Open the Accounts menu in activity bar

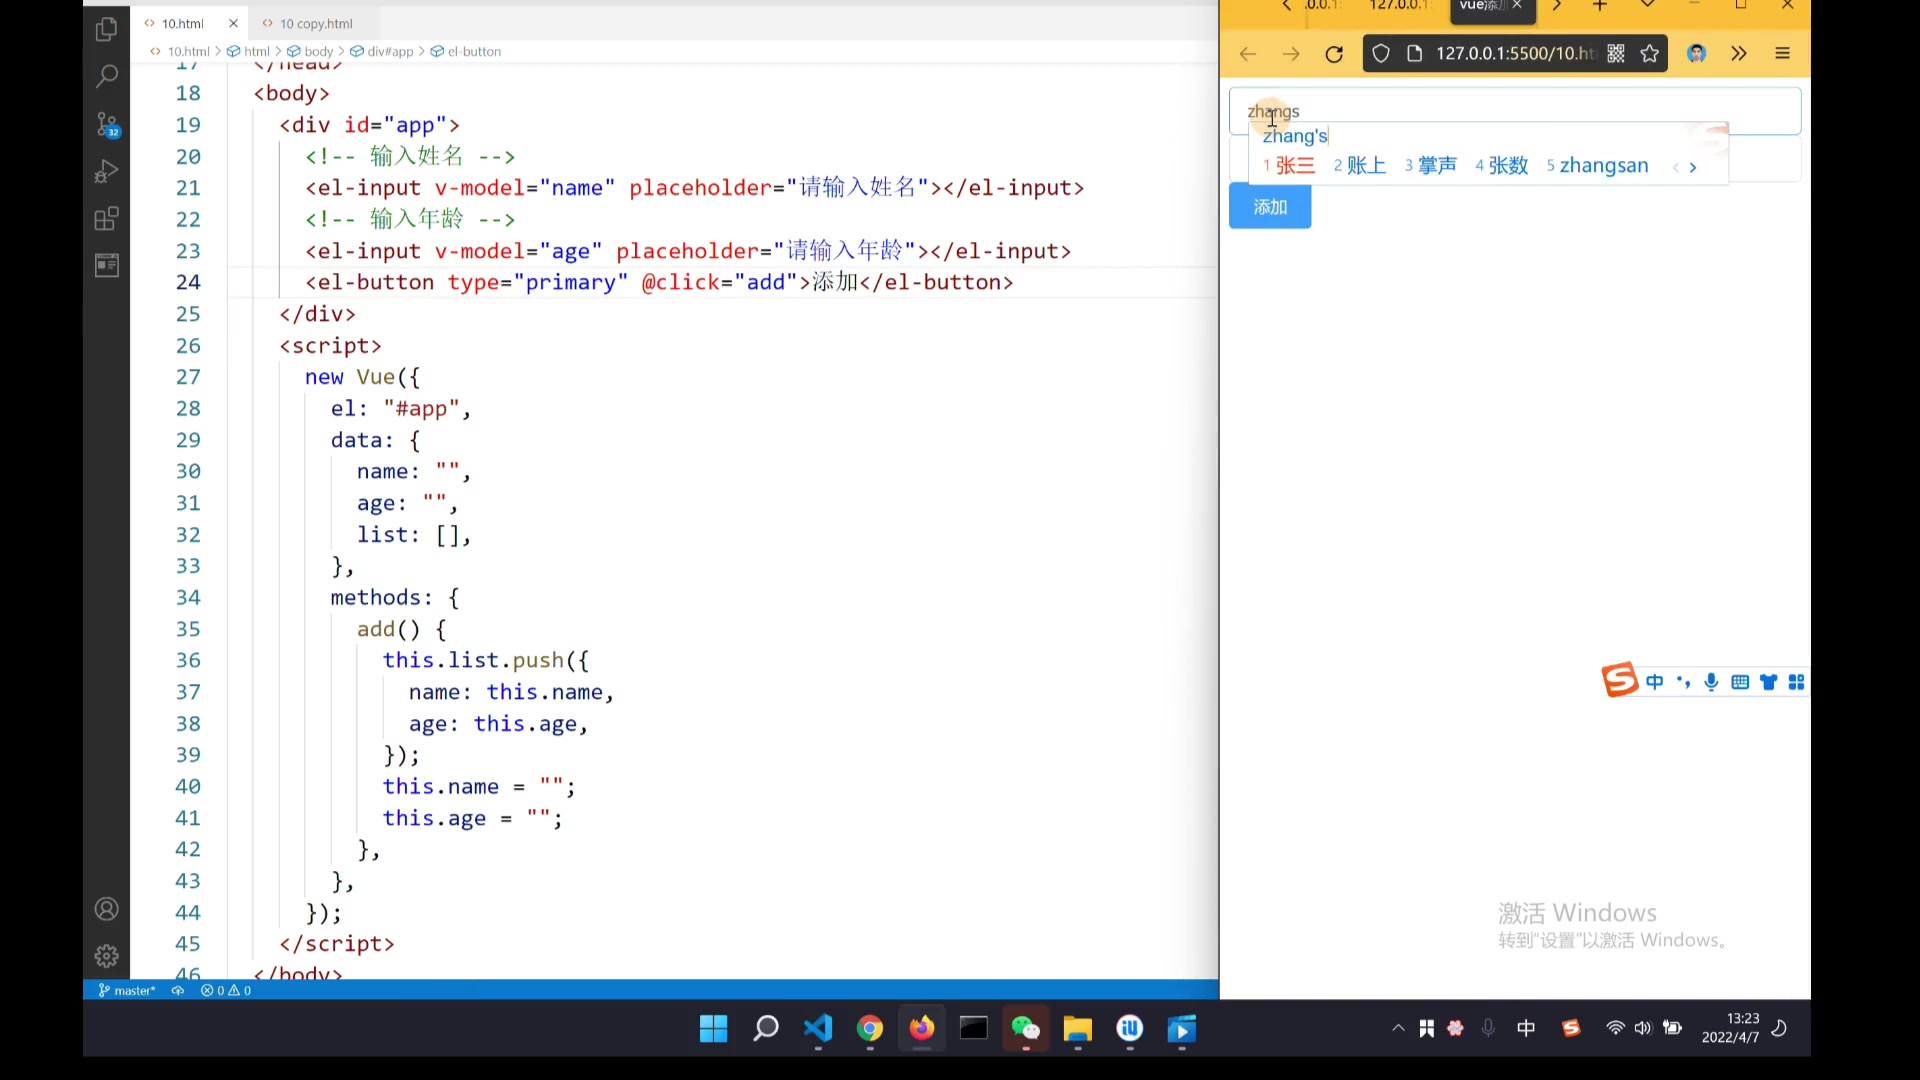pyautogui.click(x=106, y=909)
